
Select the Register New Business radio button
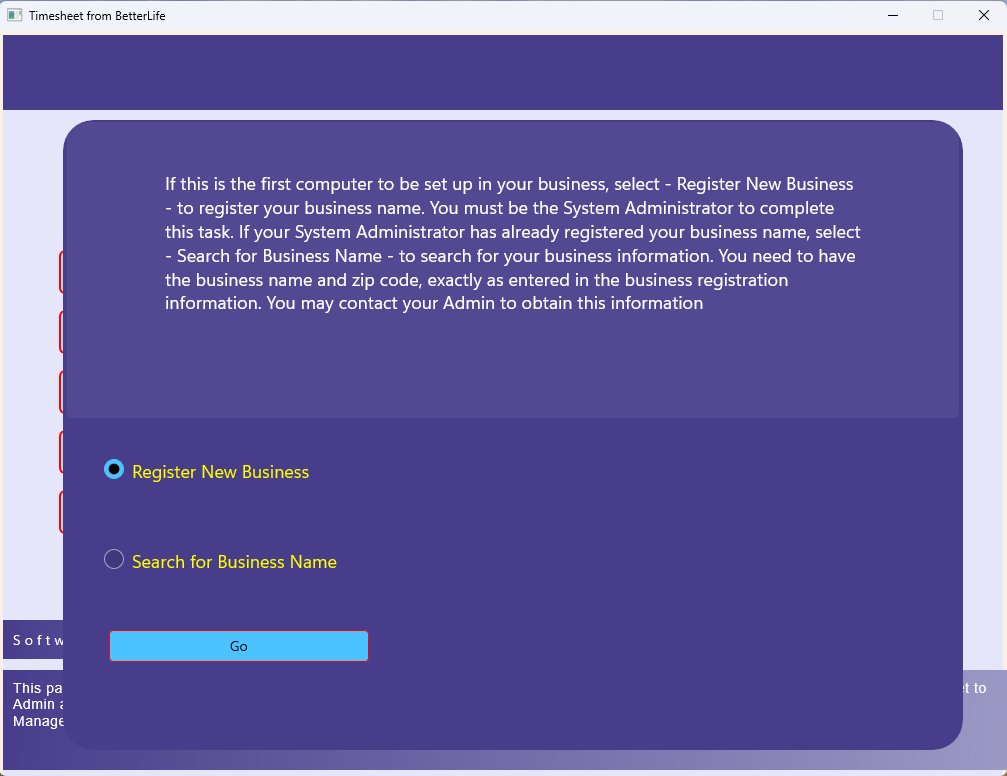114,469
